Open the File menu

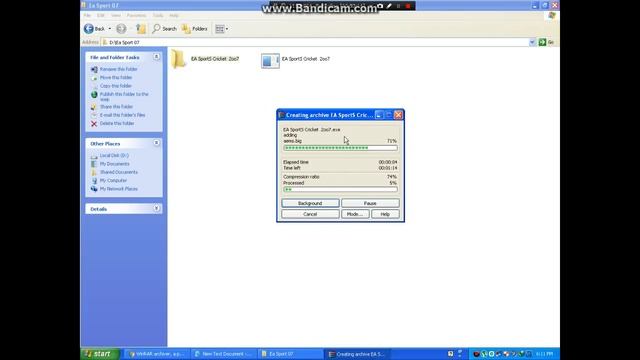coord(87,16)
